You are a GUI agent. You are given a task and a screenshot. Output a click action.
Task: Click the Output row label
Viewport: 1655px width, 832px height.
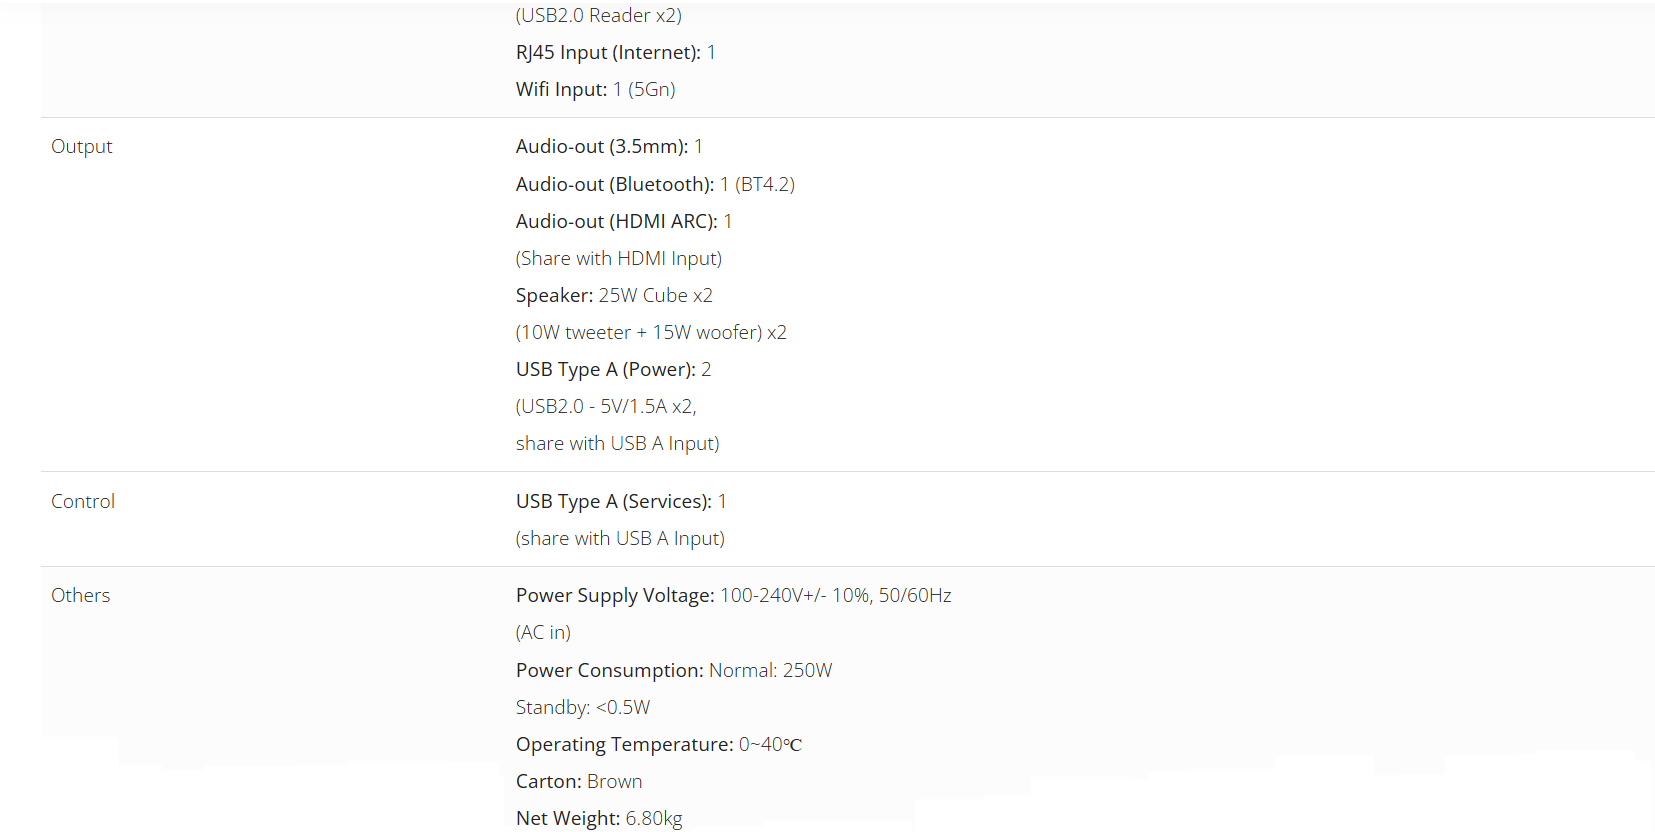pyautogui.click(x=82, y=147)
